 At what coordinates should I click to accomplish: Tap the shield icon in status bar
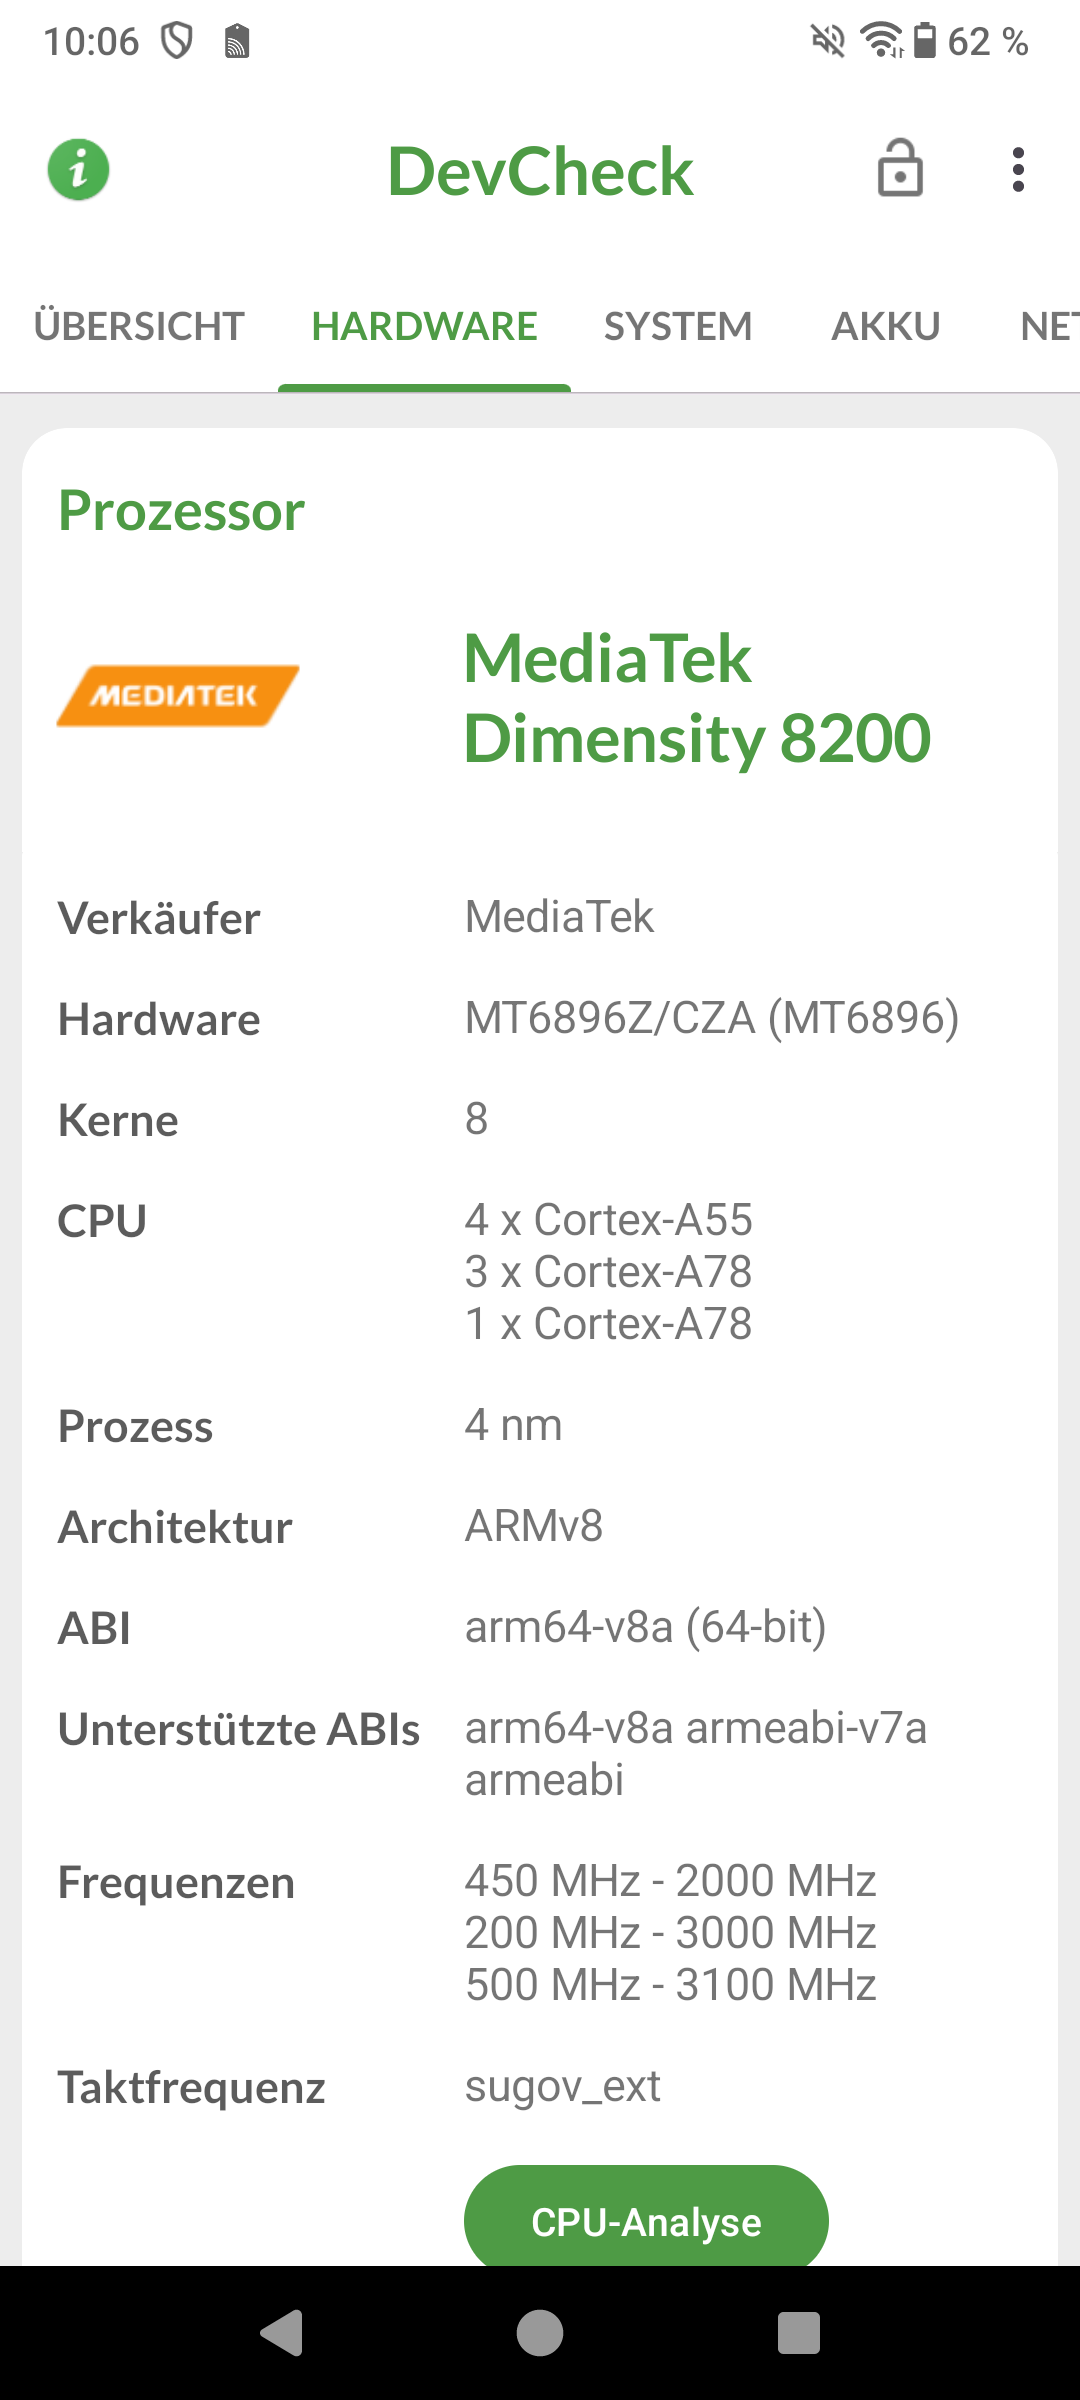177,41
